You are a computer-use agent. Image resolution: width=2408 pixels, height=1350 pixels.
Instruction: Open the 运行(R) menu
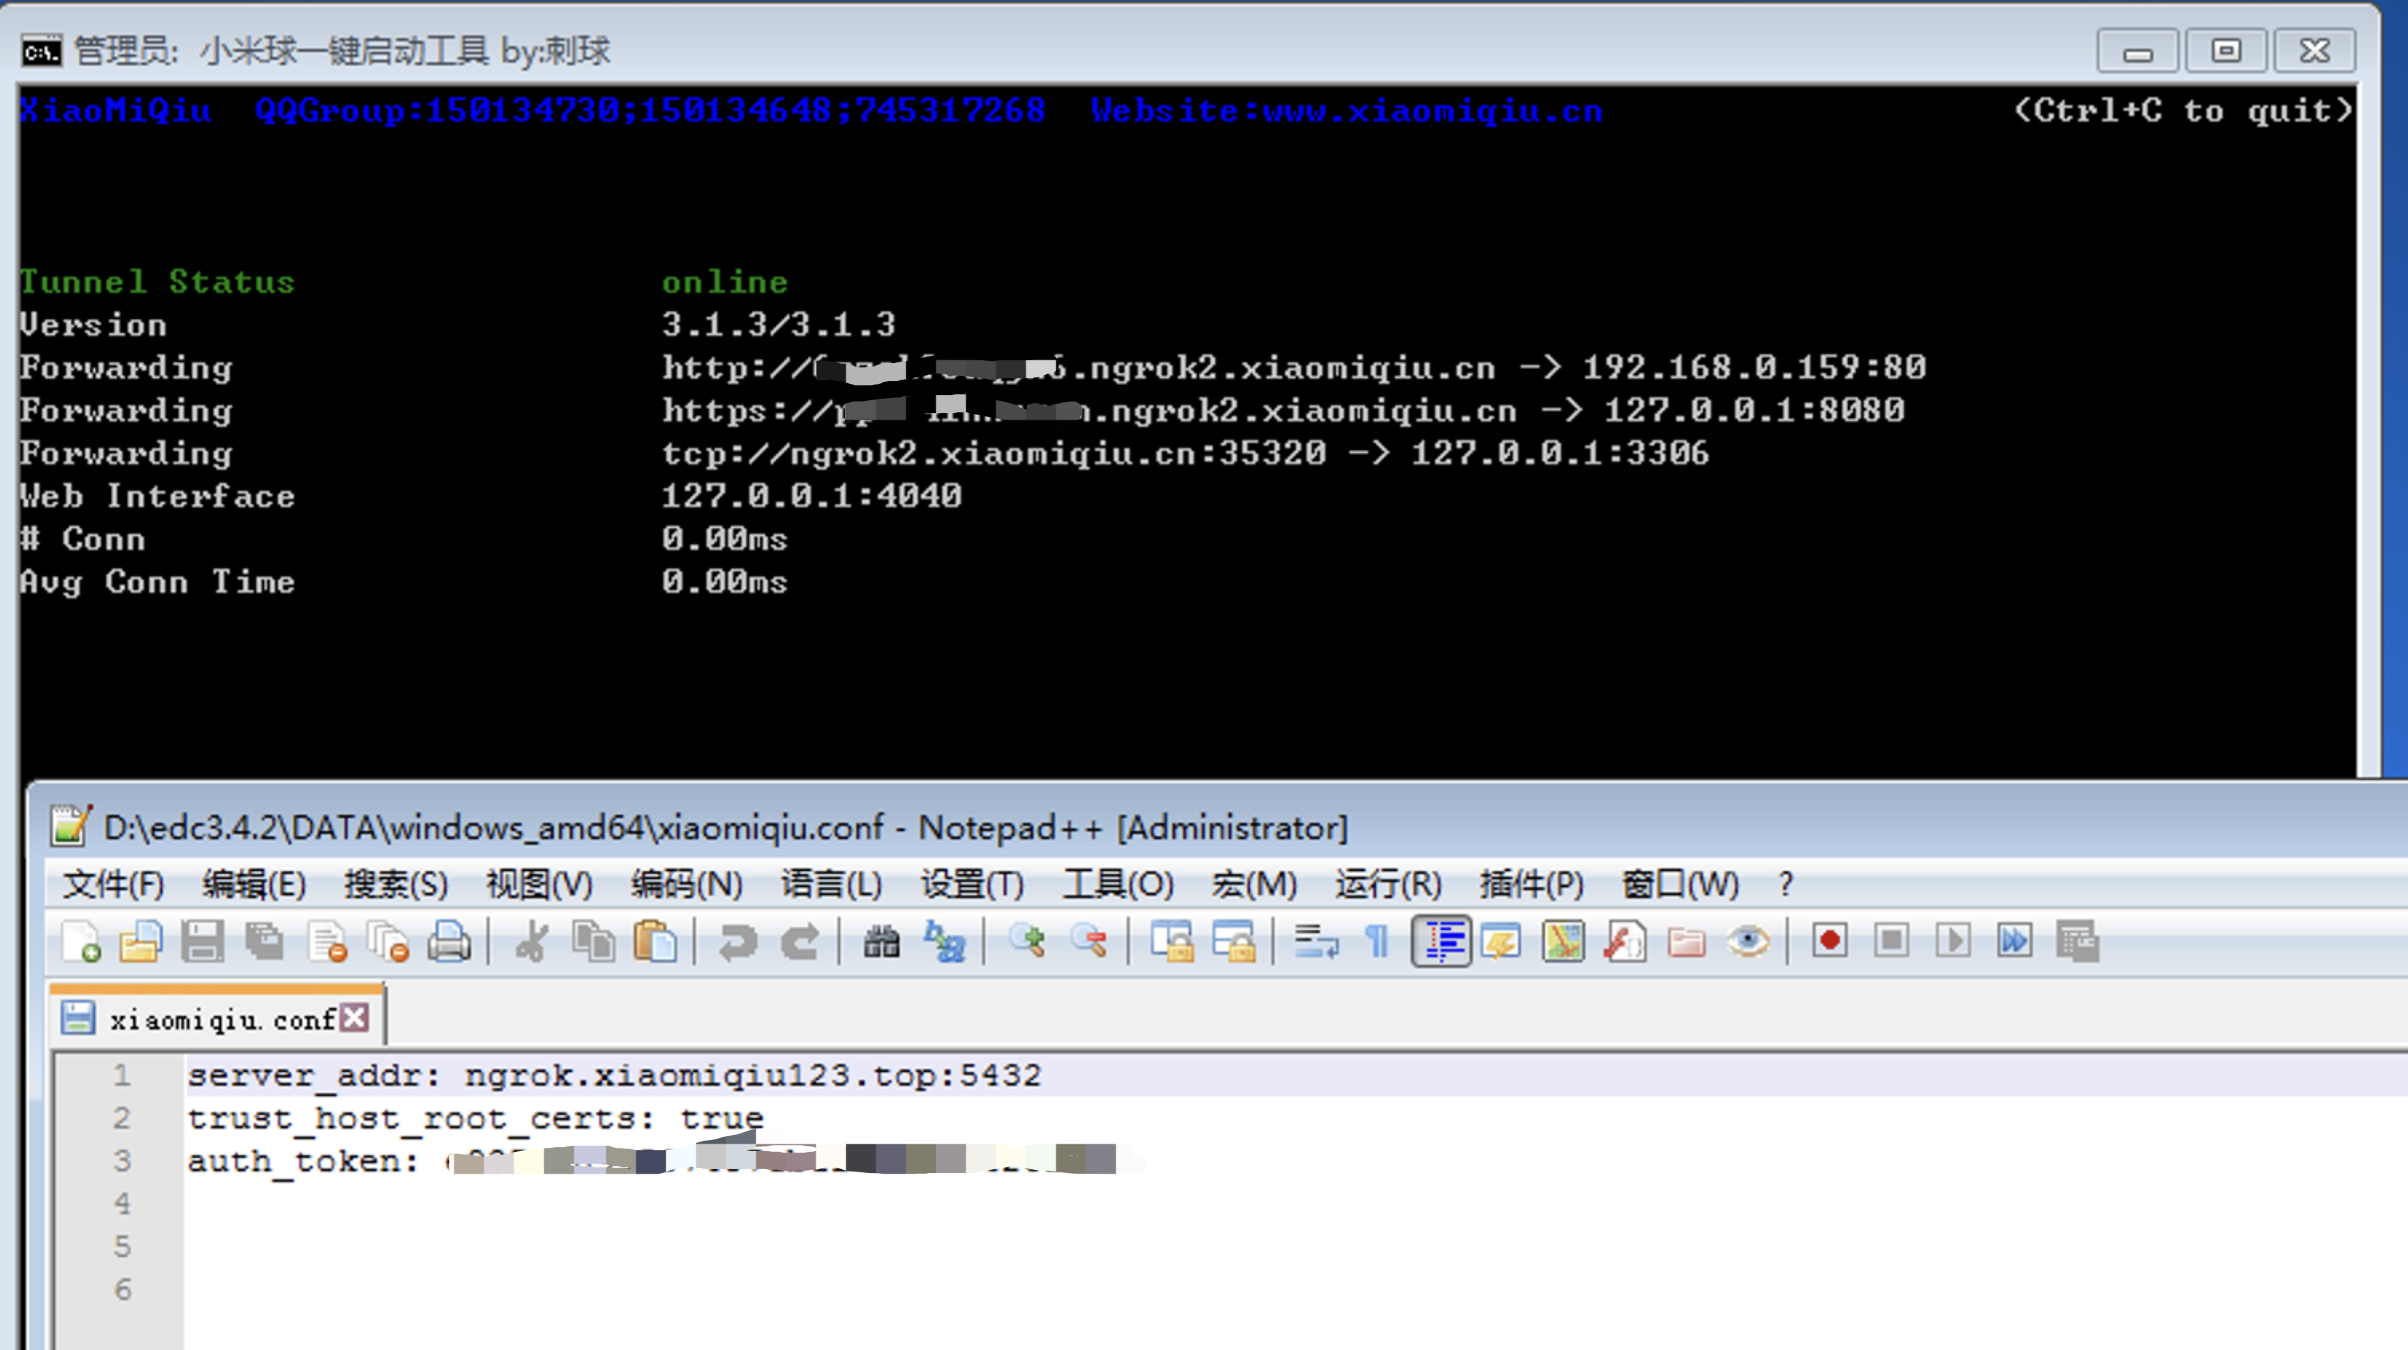click(1388, 885)
